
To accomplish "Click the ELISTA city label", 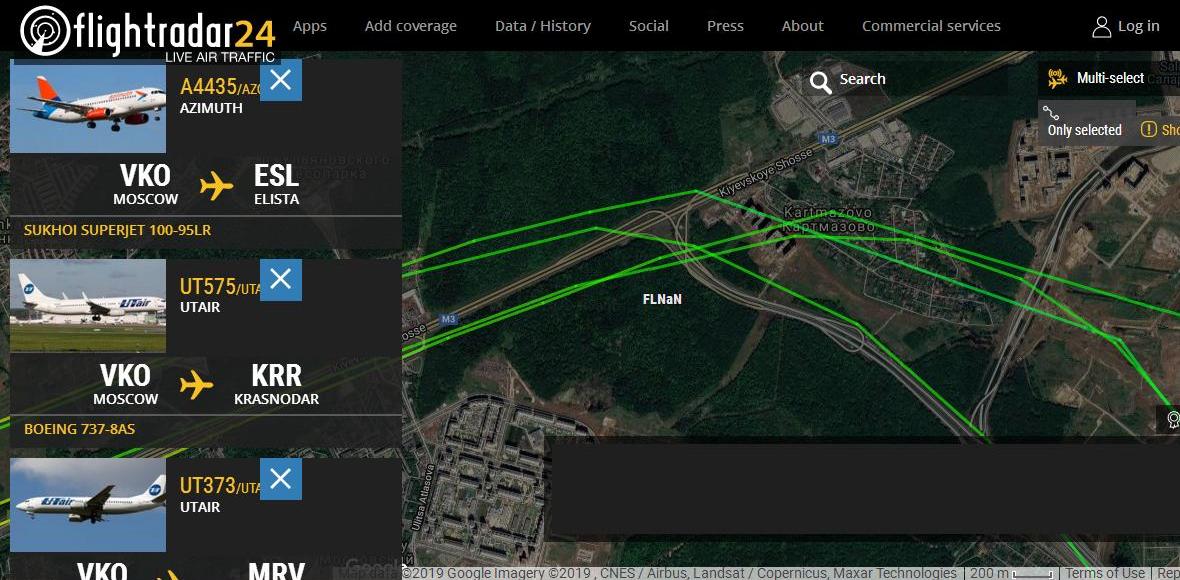I will pos(276,199).
